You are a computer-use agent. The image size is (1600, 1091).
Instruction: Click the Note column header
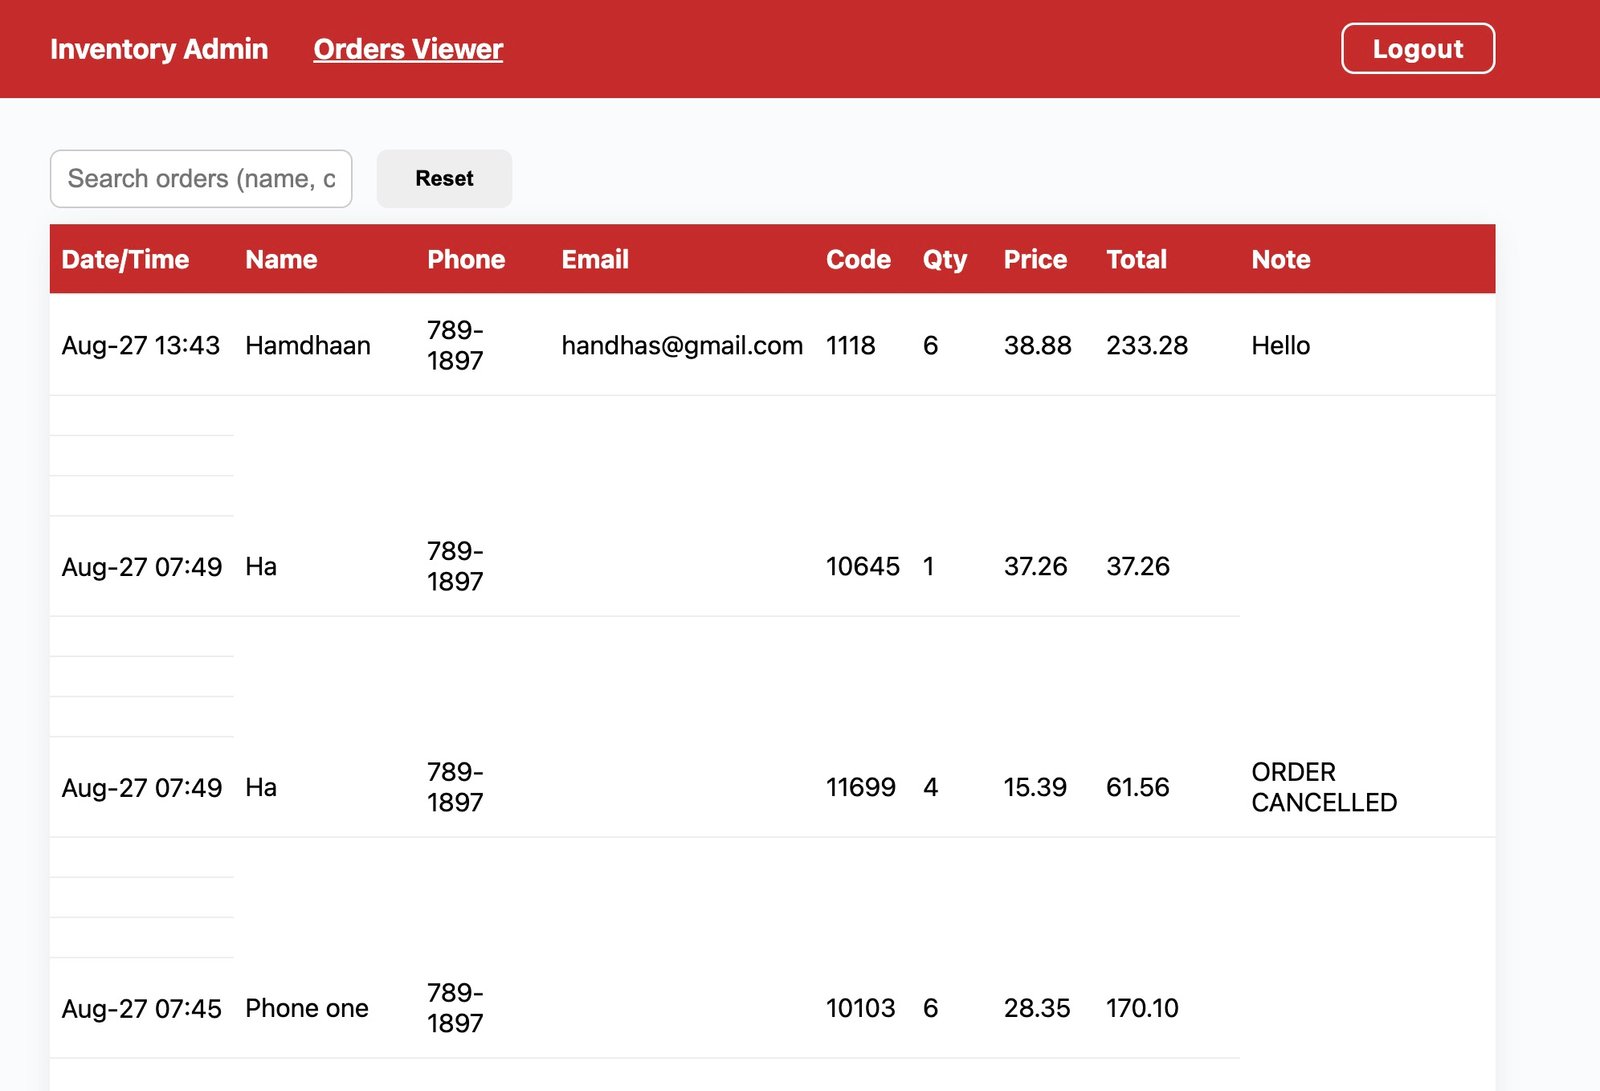tap(1280, 259)
